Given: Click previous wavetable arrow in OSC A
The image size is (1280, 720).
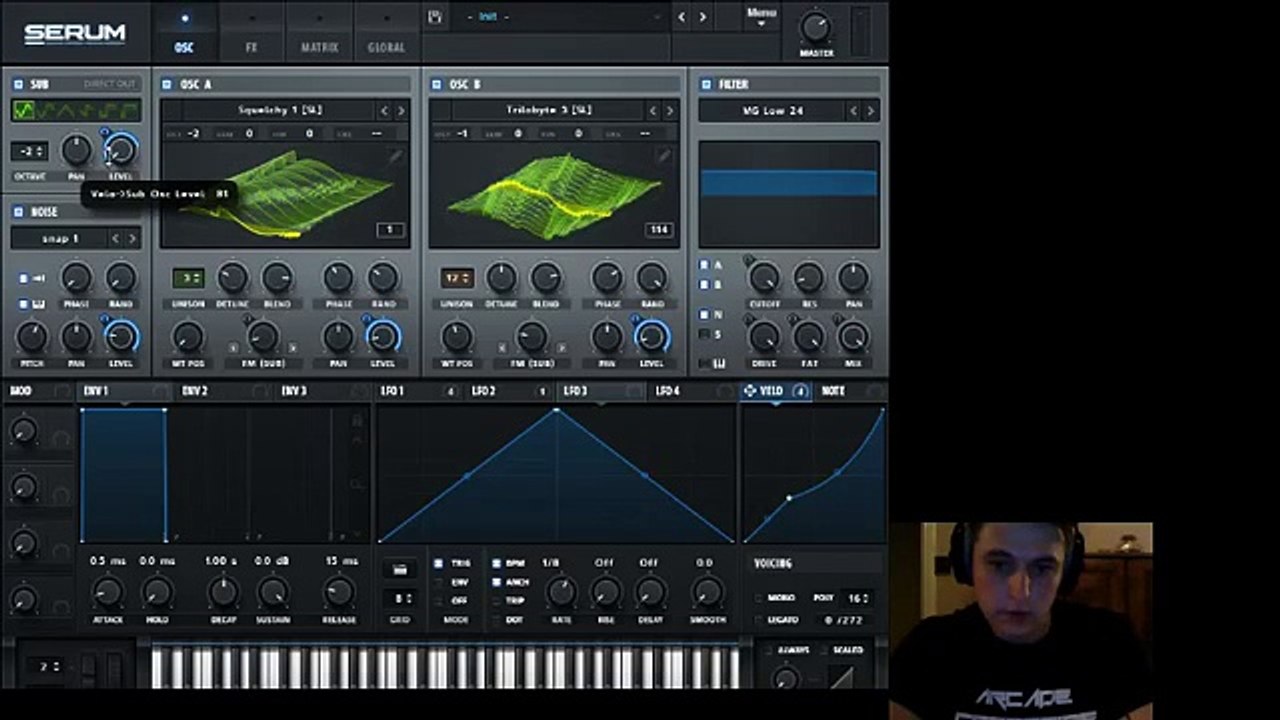Looking at the screenshot, I should click(384, 111).
